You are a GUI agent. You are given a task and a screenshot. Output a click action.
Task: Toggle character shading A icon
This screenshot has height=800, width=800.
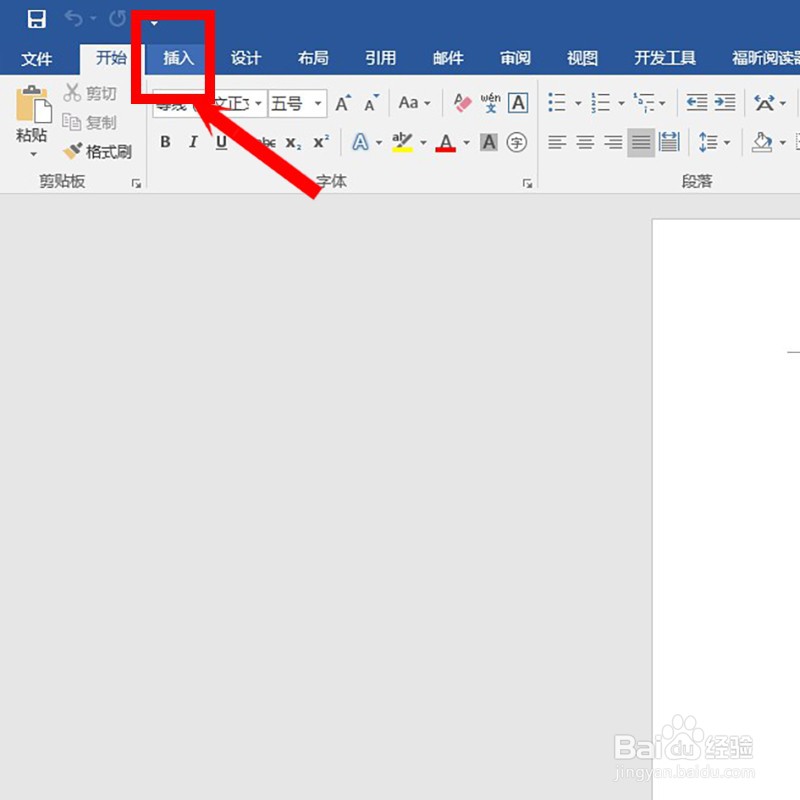point(489,142)
